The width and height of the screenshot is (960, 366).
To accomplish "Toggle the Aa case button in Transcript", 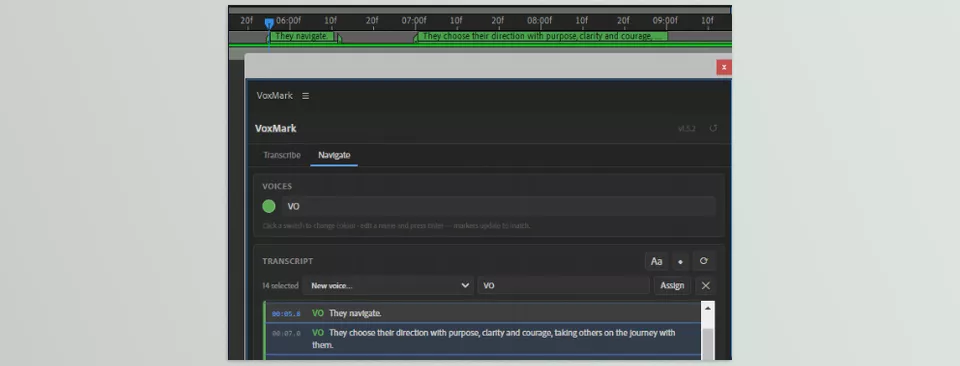I will click(x=656, y=261).
